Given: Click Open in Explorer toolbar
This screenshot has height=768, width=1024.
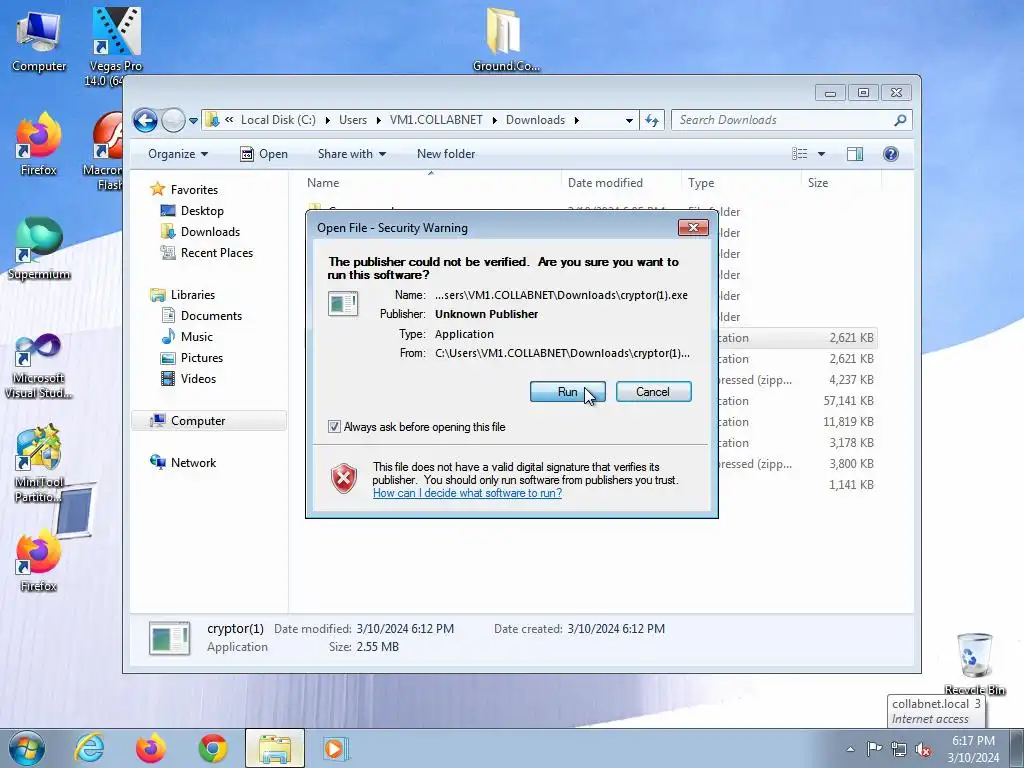Looking at the screenshot, I should coord(264,154).
